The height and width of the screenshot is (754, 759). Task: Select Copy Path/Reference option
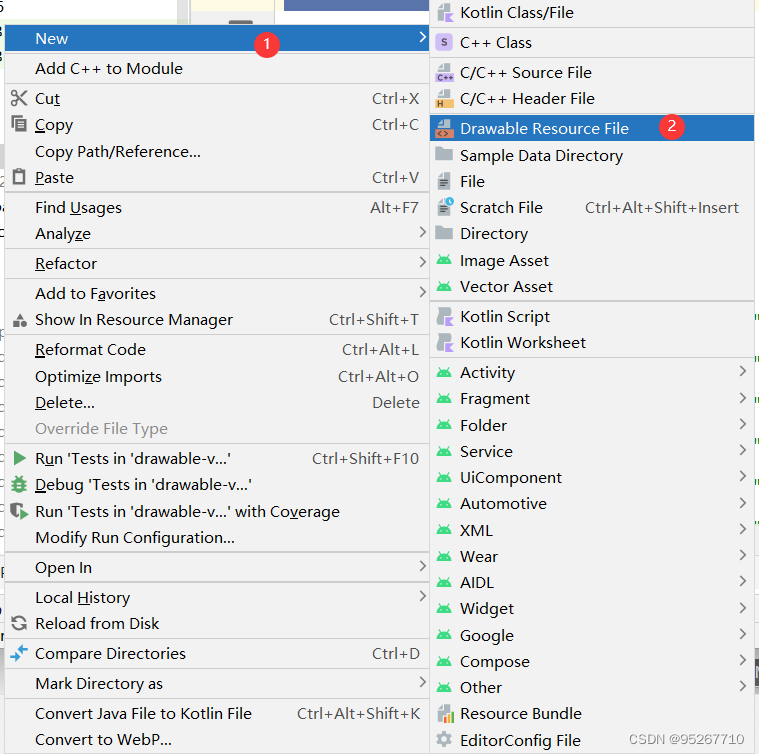coord(118,151)
